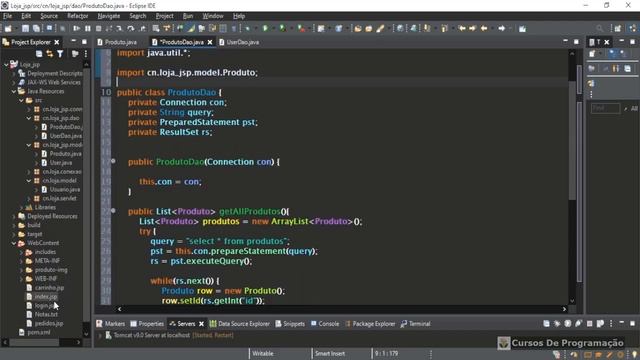
Task: Expand the Tomcat server entry
Action: coord(100,335)
